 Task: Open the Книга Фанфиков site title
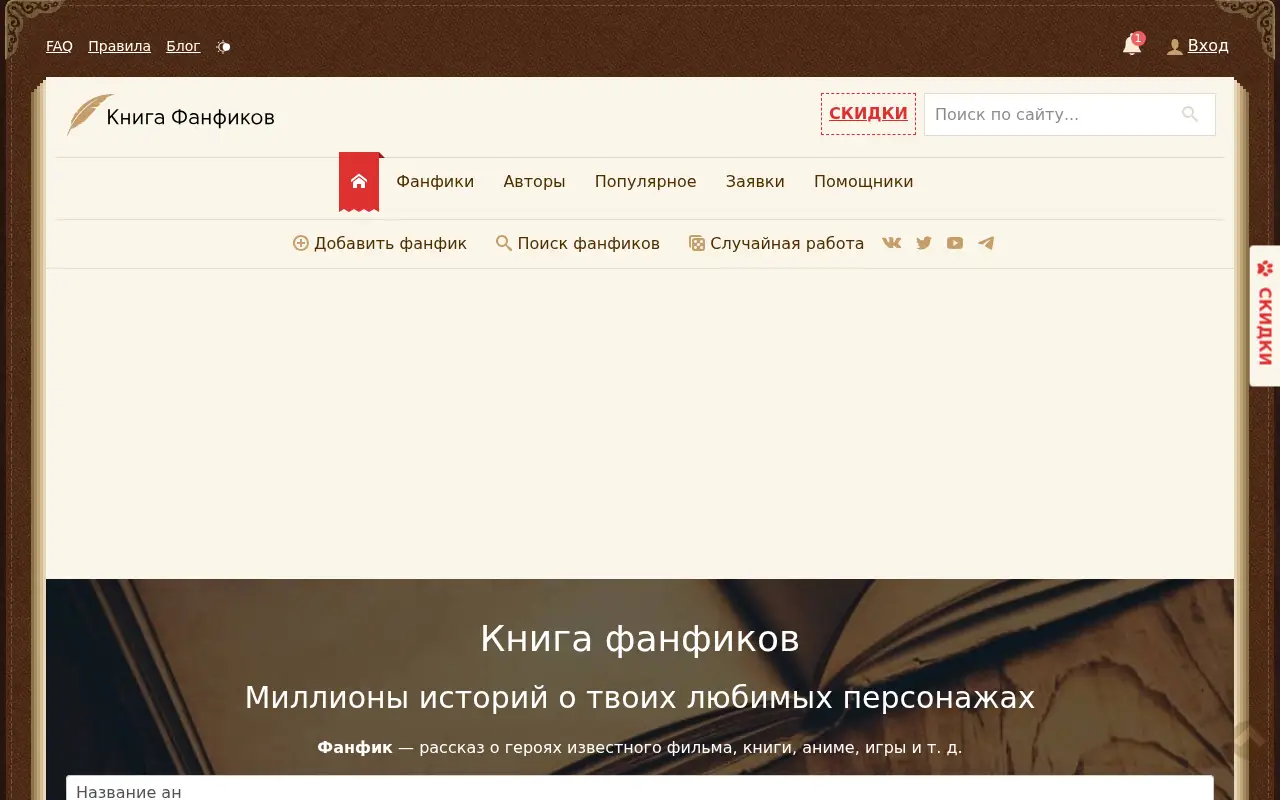190,118
